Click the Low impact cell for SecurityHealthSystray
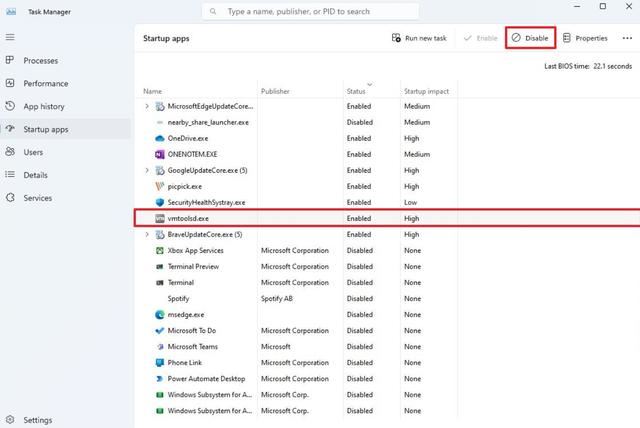This screenshot has height=428, width=640. [411, 202]
